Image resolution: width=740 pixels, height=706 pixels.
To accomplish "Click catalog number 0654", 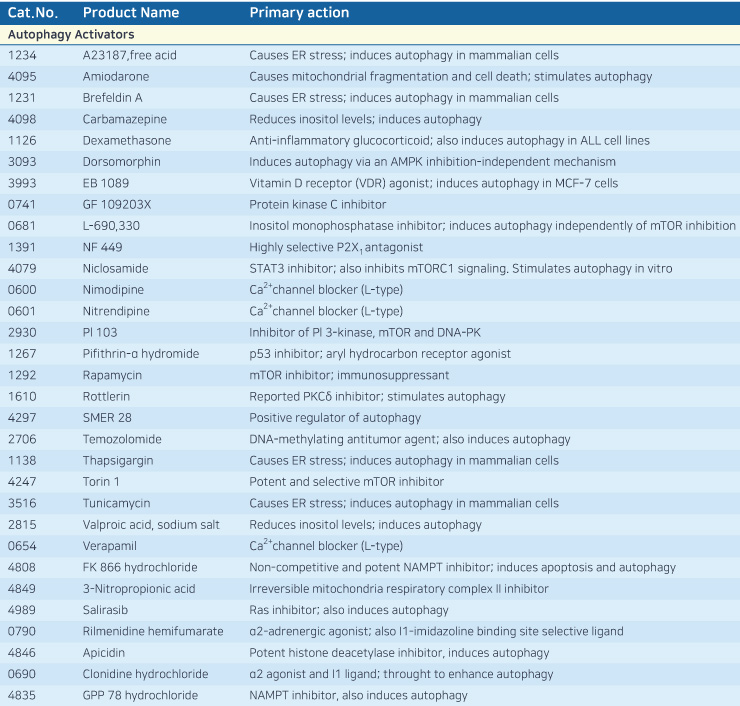I will click(22, 546).
